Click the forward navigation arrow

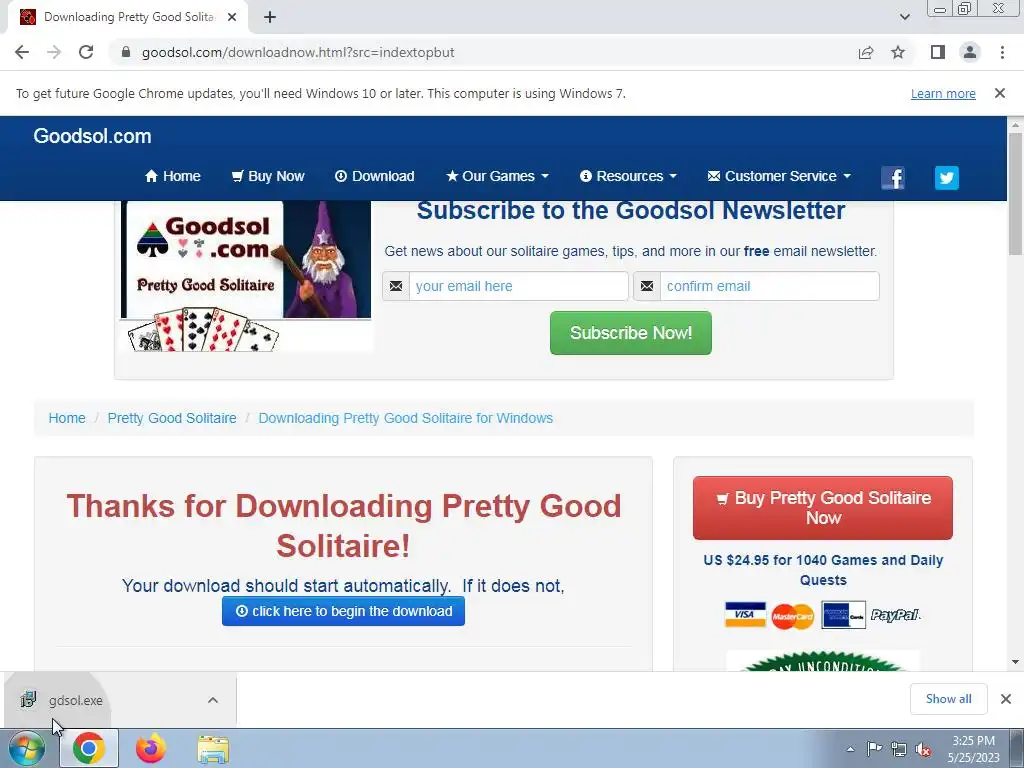[x=54, y=52]
